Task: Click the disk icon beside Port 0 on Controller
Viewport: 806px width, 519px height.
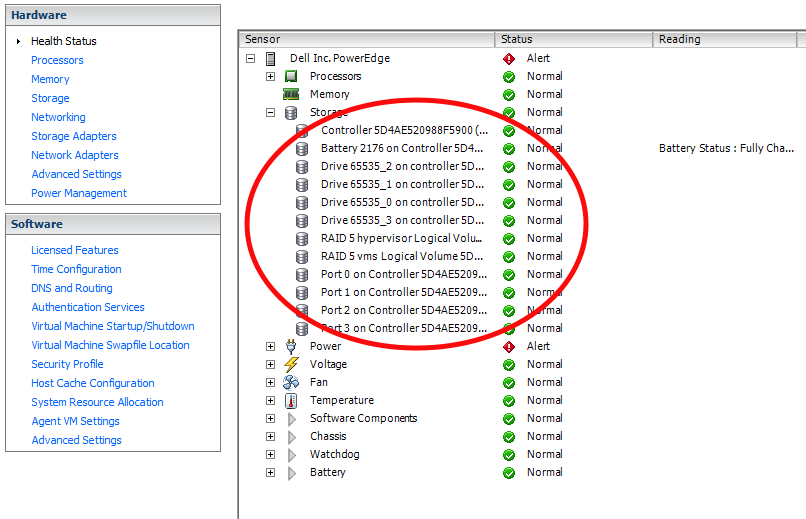Action: click(x=302, y=274)
